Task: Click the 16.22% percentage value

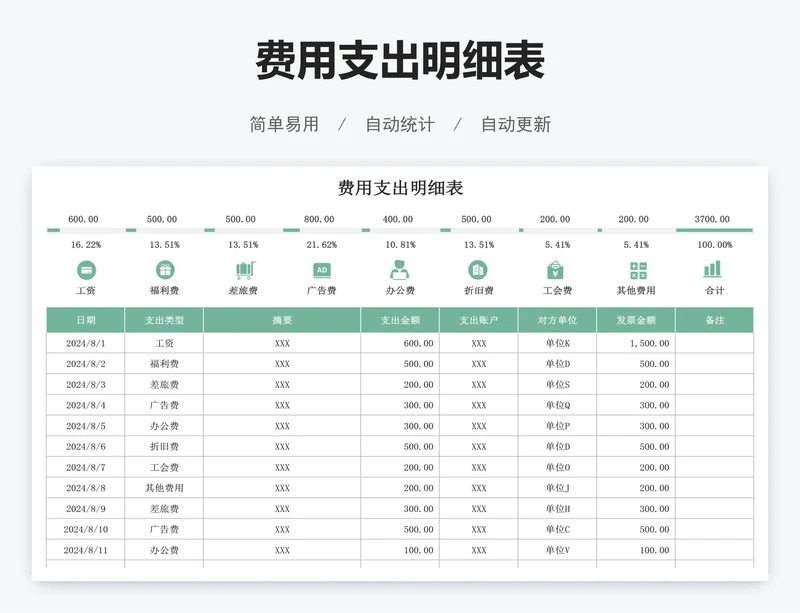Action: pos(86,245)
